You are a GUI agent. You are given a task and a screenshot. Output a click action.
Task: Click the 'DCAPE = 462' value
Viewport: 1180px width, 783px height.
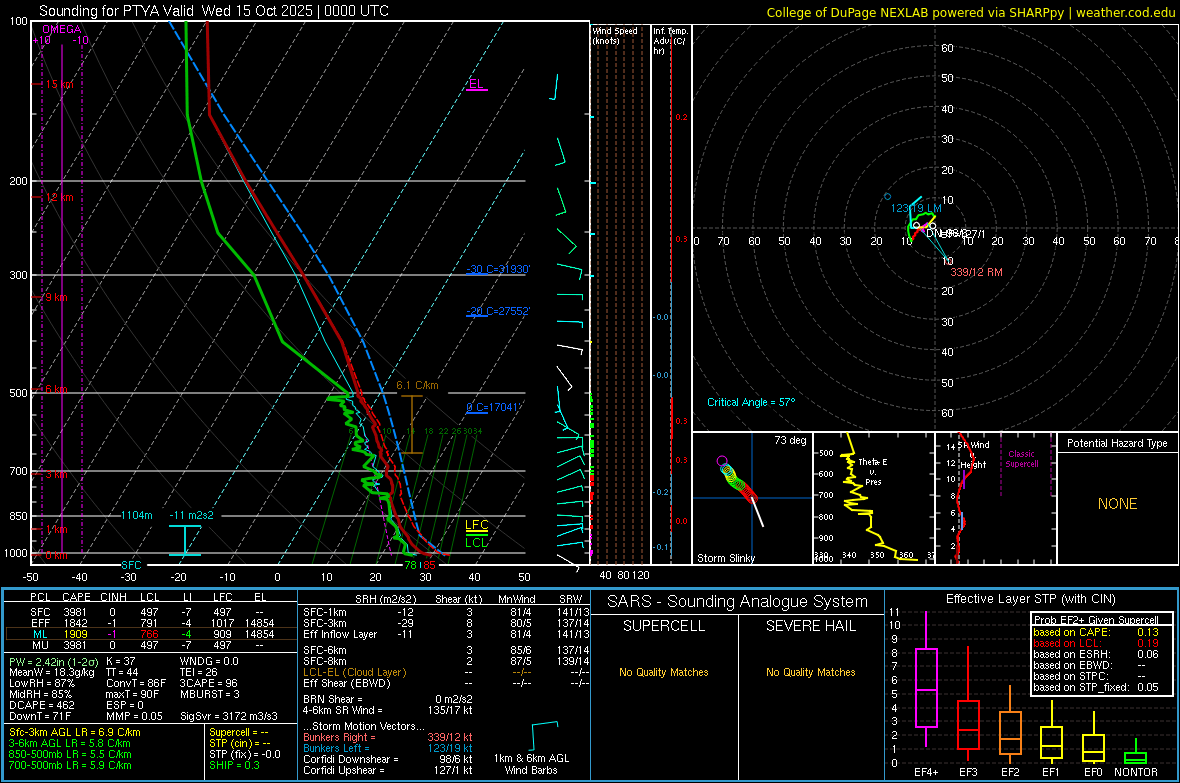pos(41,705)
